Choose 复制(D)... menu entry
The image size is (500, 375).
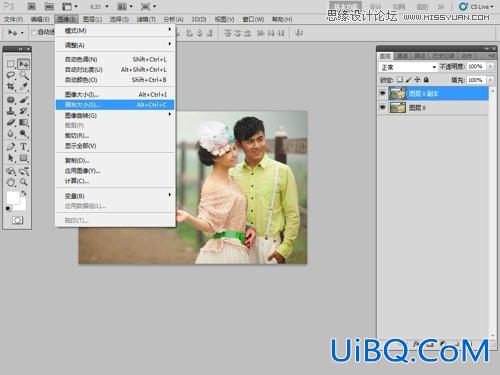(115, 160)
